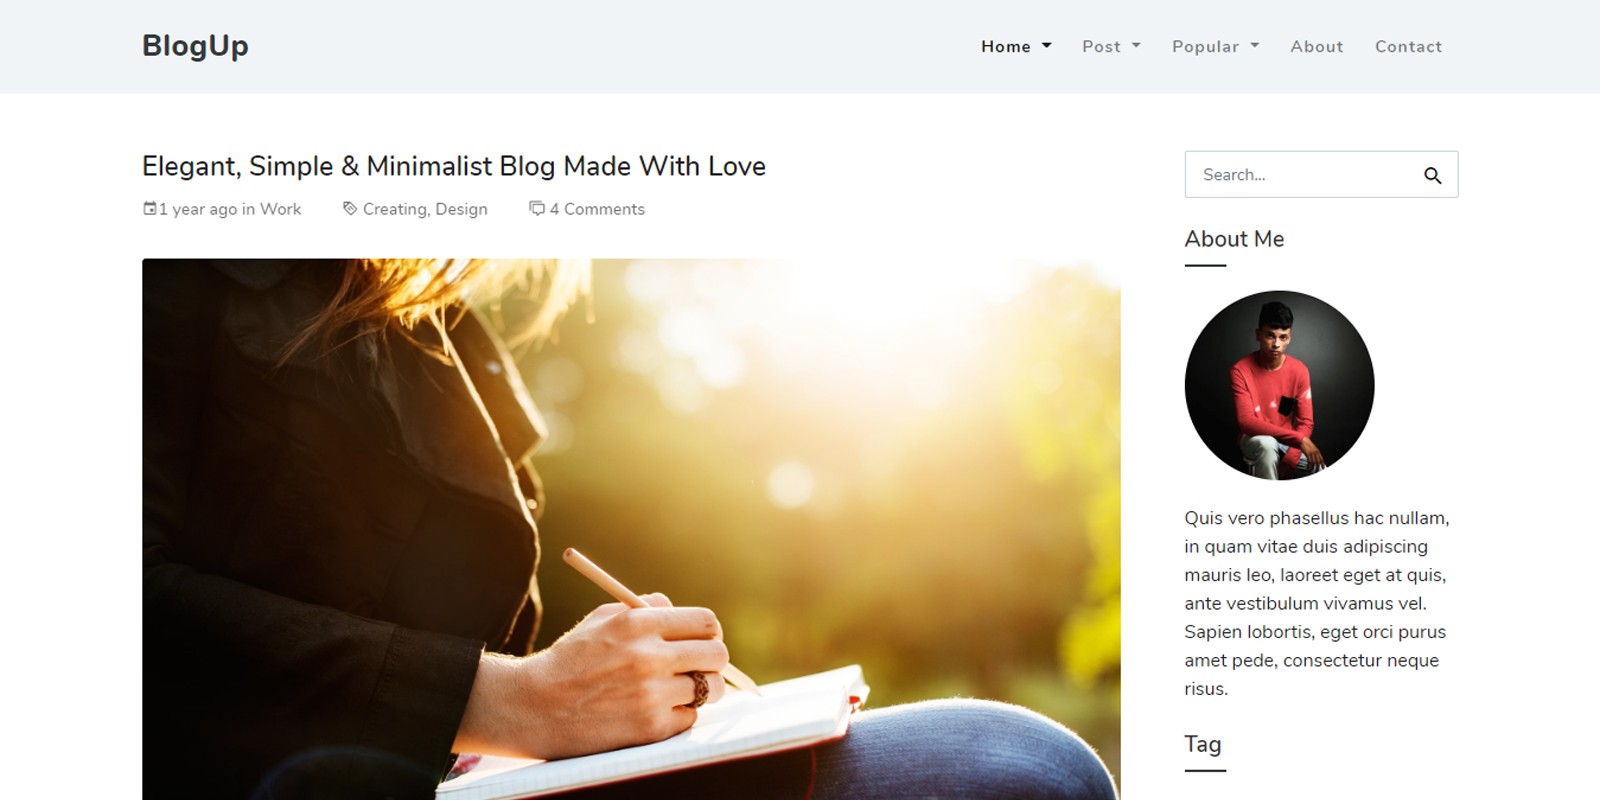Expand the Popular dropdown menu

1215,46
